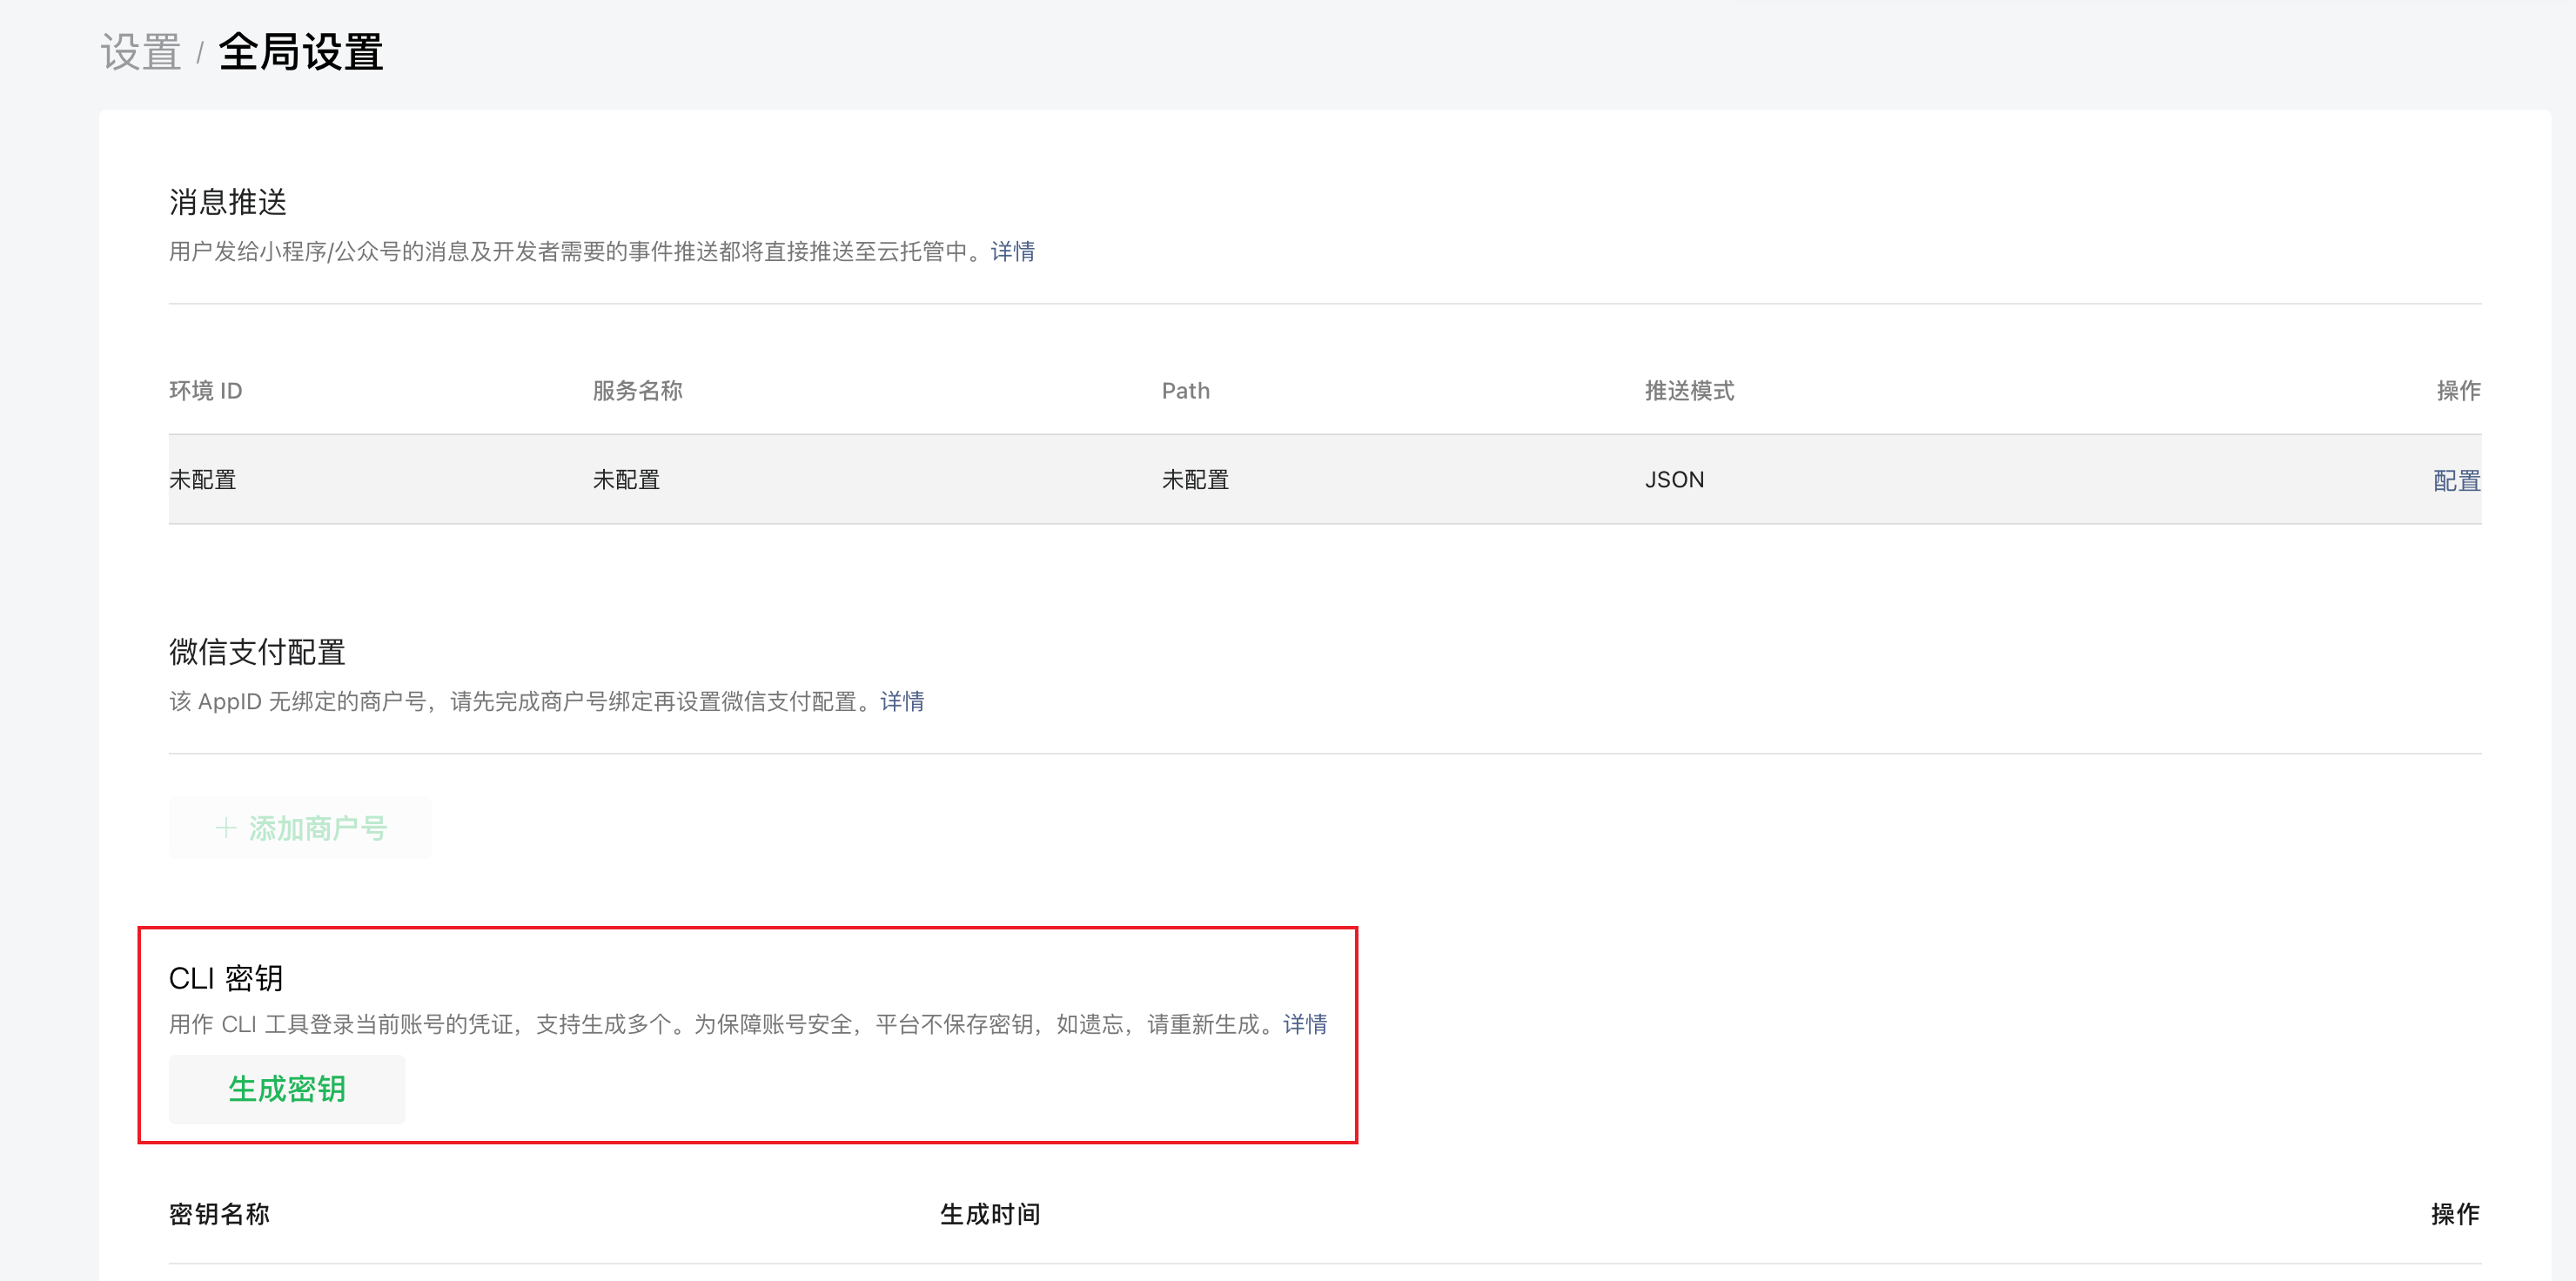Screen dimensions: 2576x1281
Task: Click the plus icon in 添加商户号
Action: (x=226, y=827)
